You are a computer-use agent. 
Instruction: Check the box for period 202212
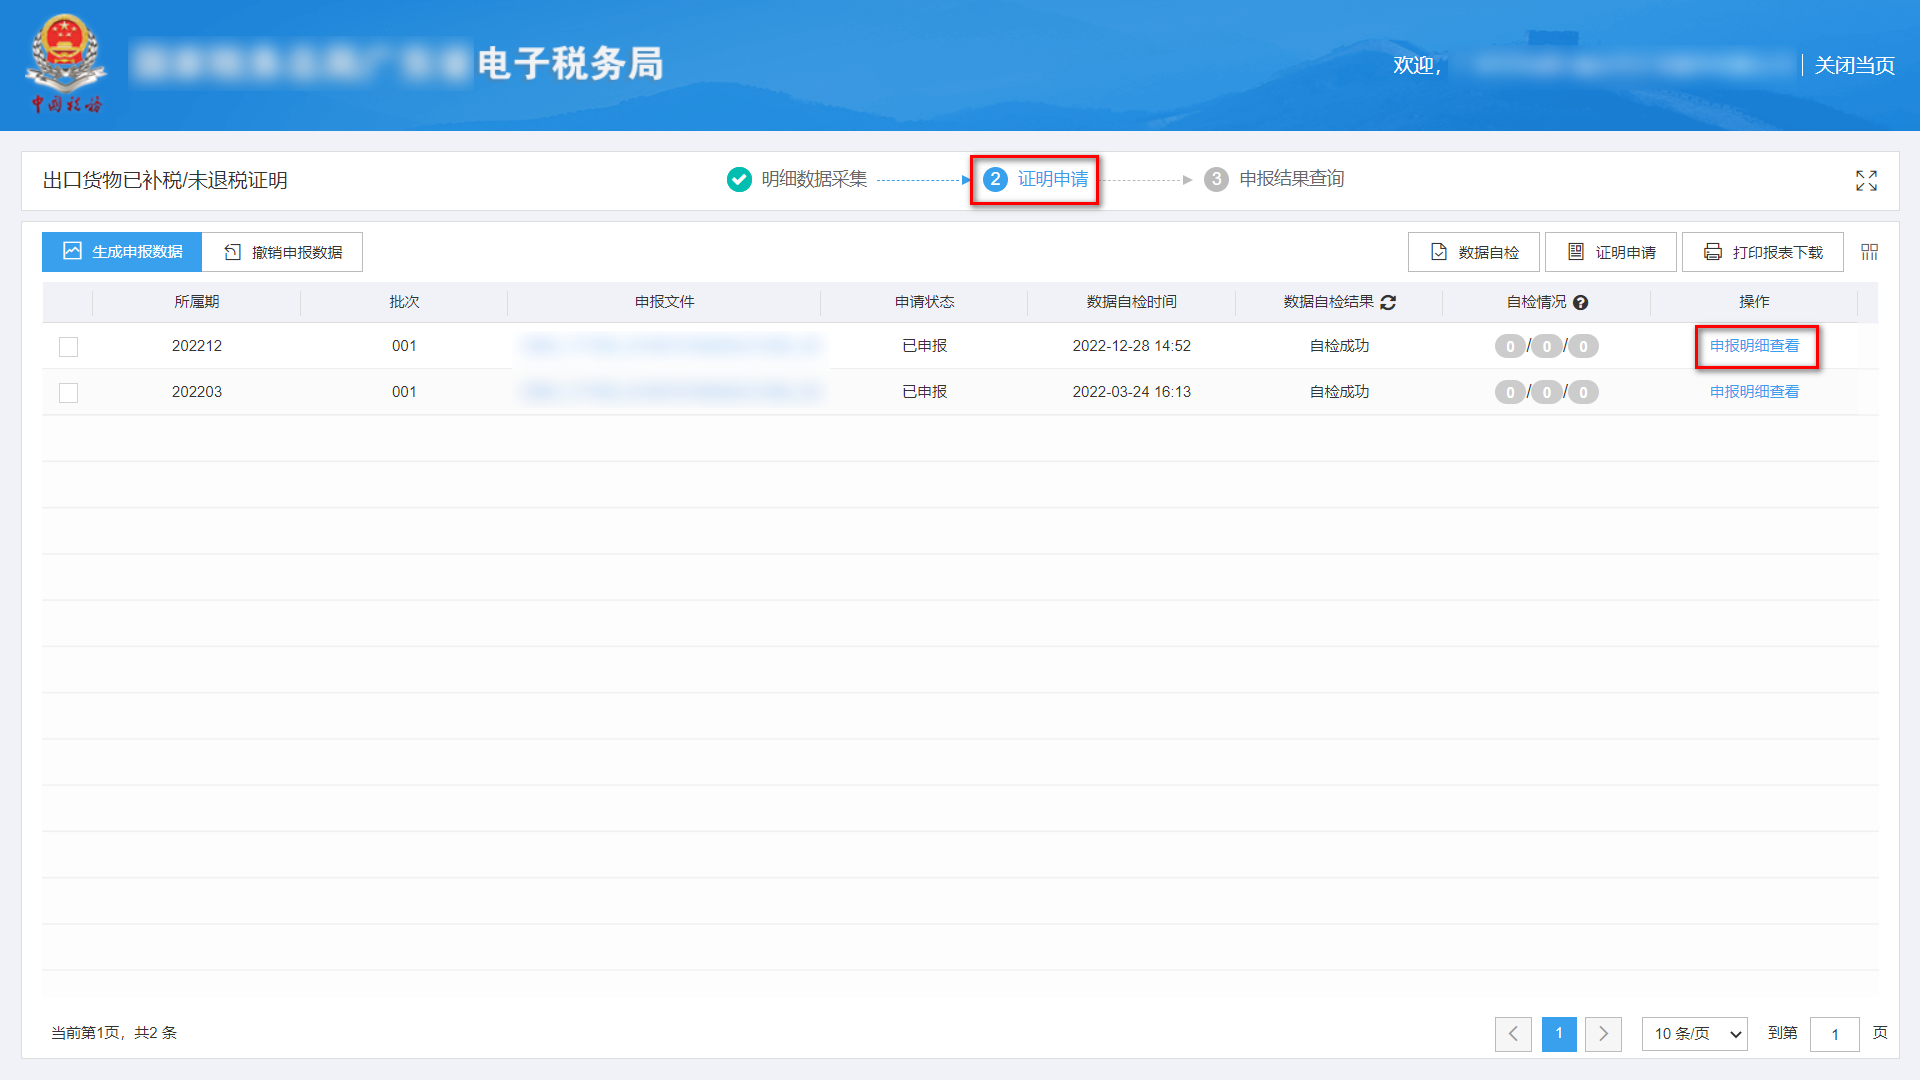68,346
